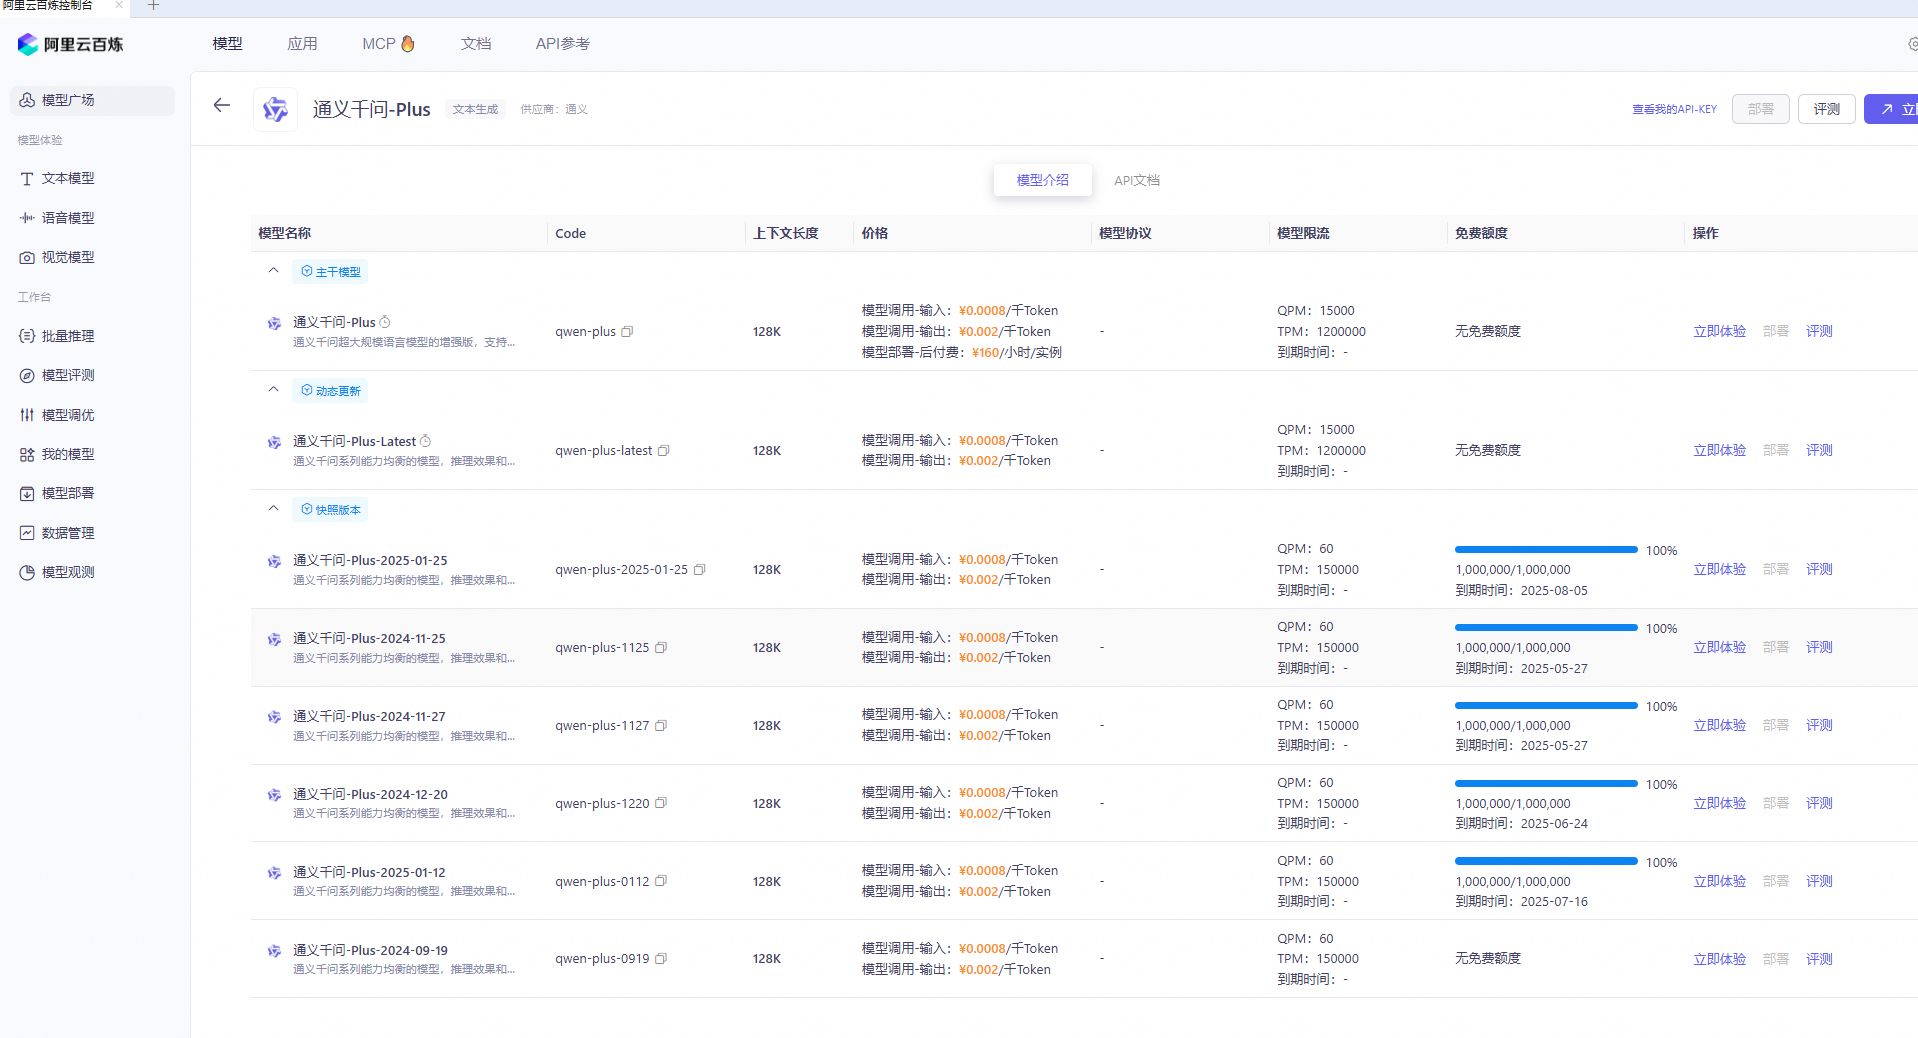Click 评测 for qwen-plus-0919
The image size is (1918, 1038).
coord(1819,959)
